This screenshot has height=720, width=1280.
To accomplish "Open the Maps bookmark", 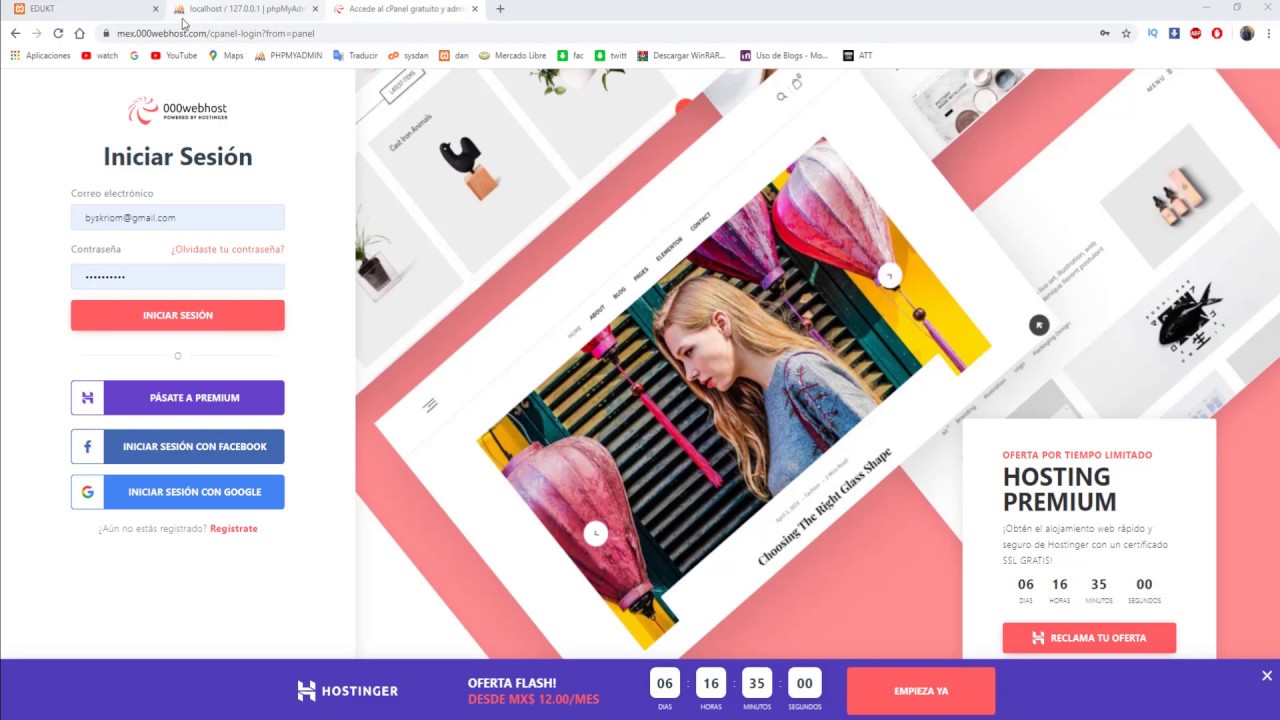I will coord(226,56).
